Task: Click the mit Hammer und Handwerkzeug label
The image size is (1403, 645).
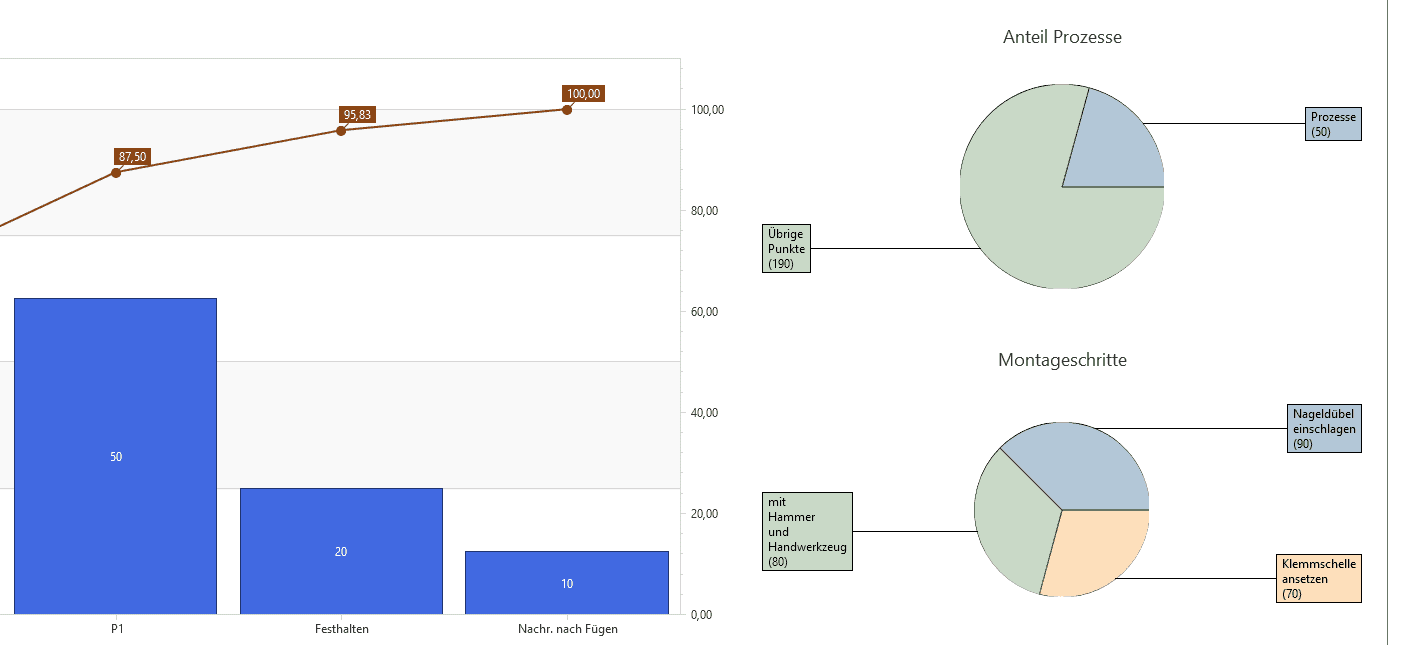Action: click(x=807, y=531)
